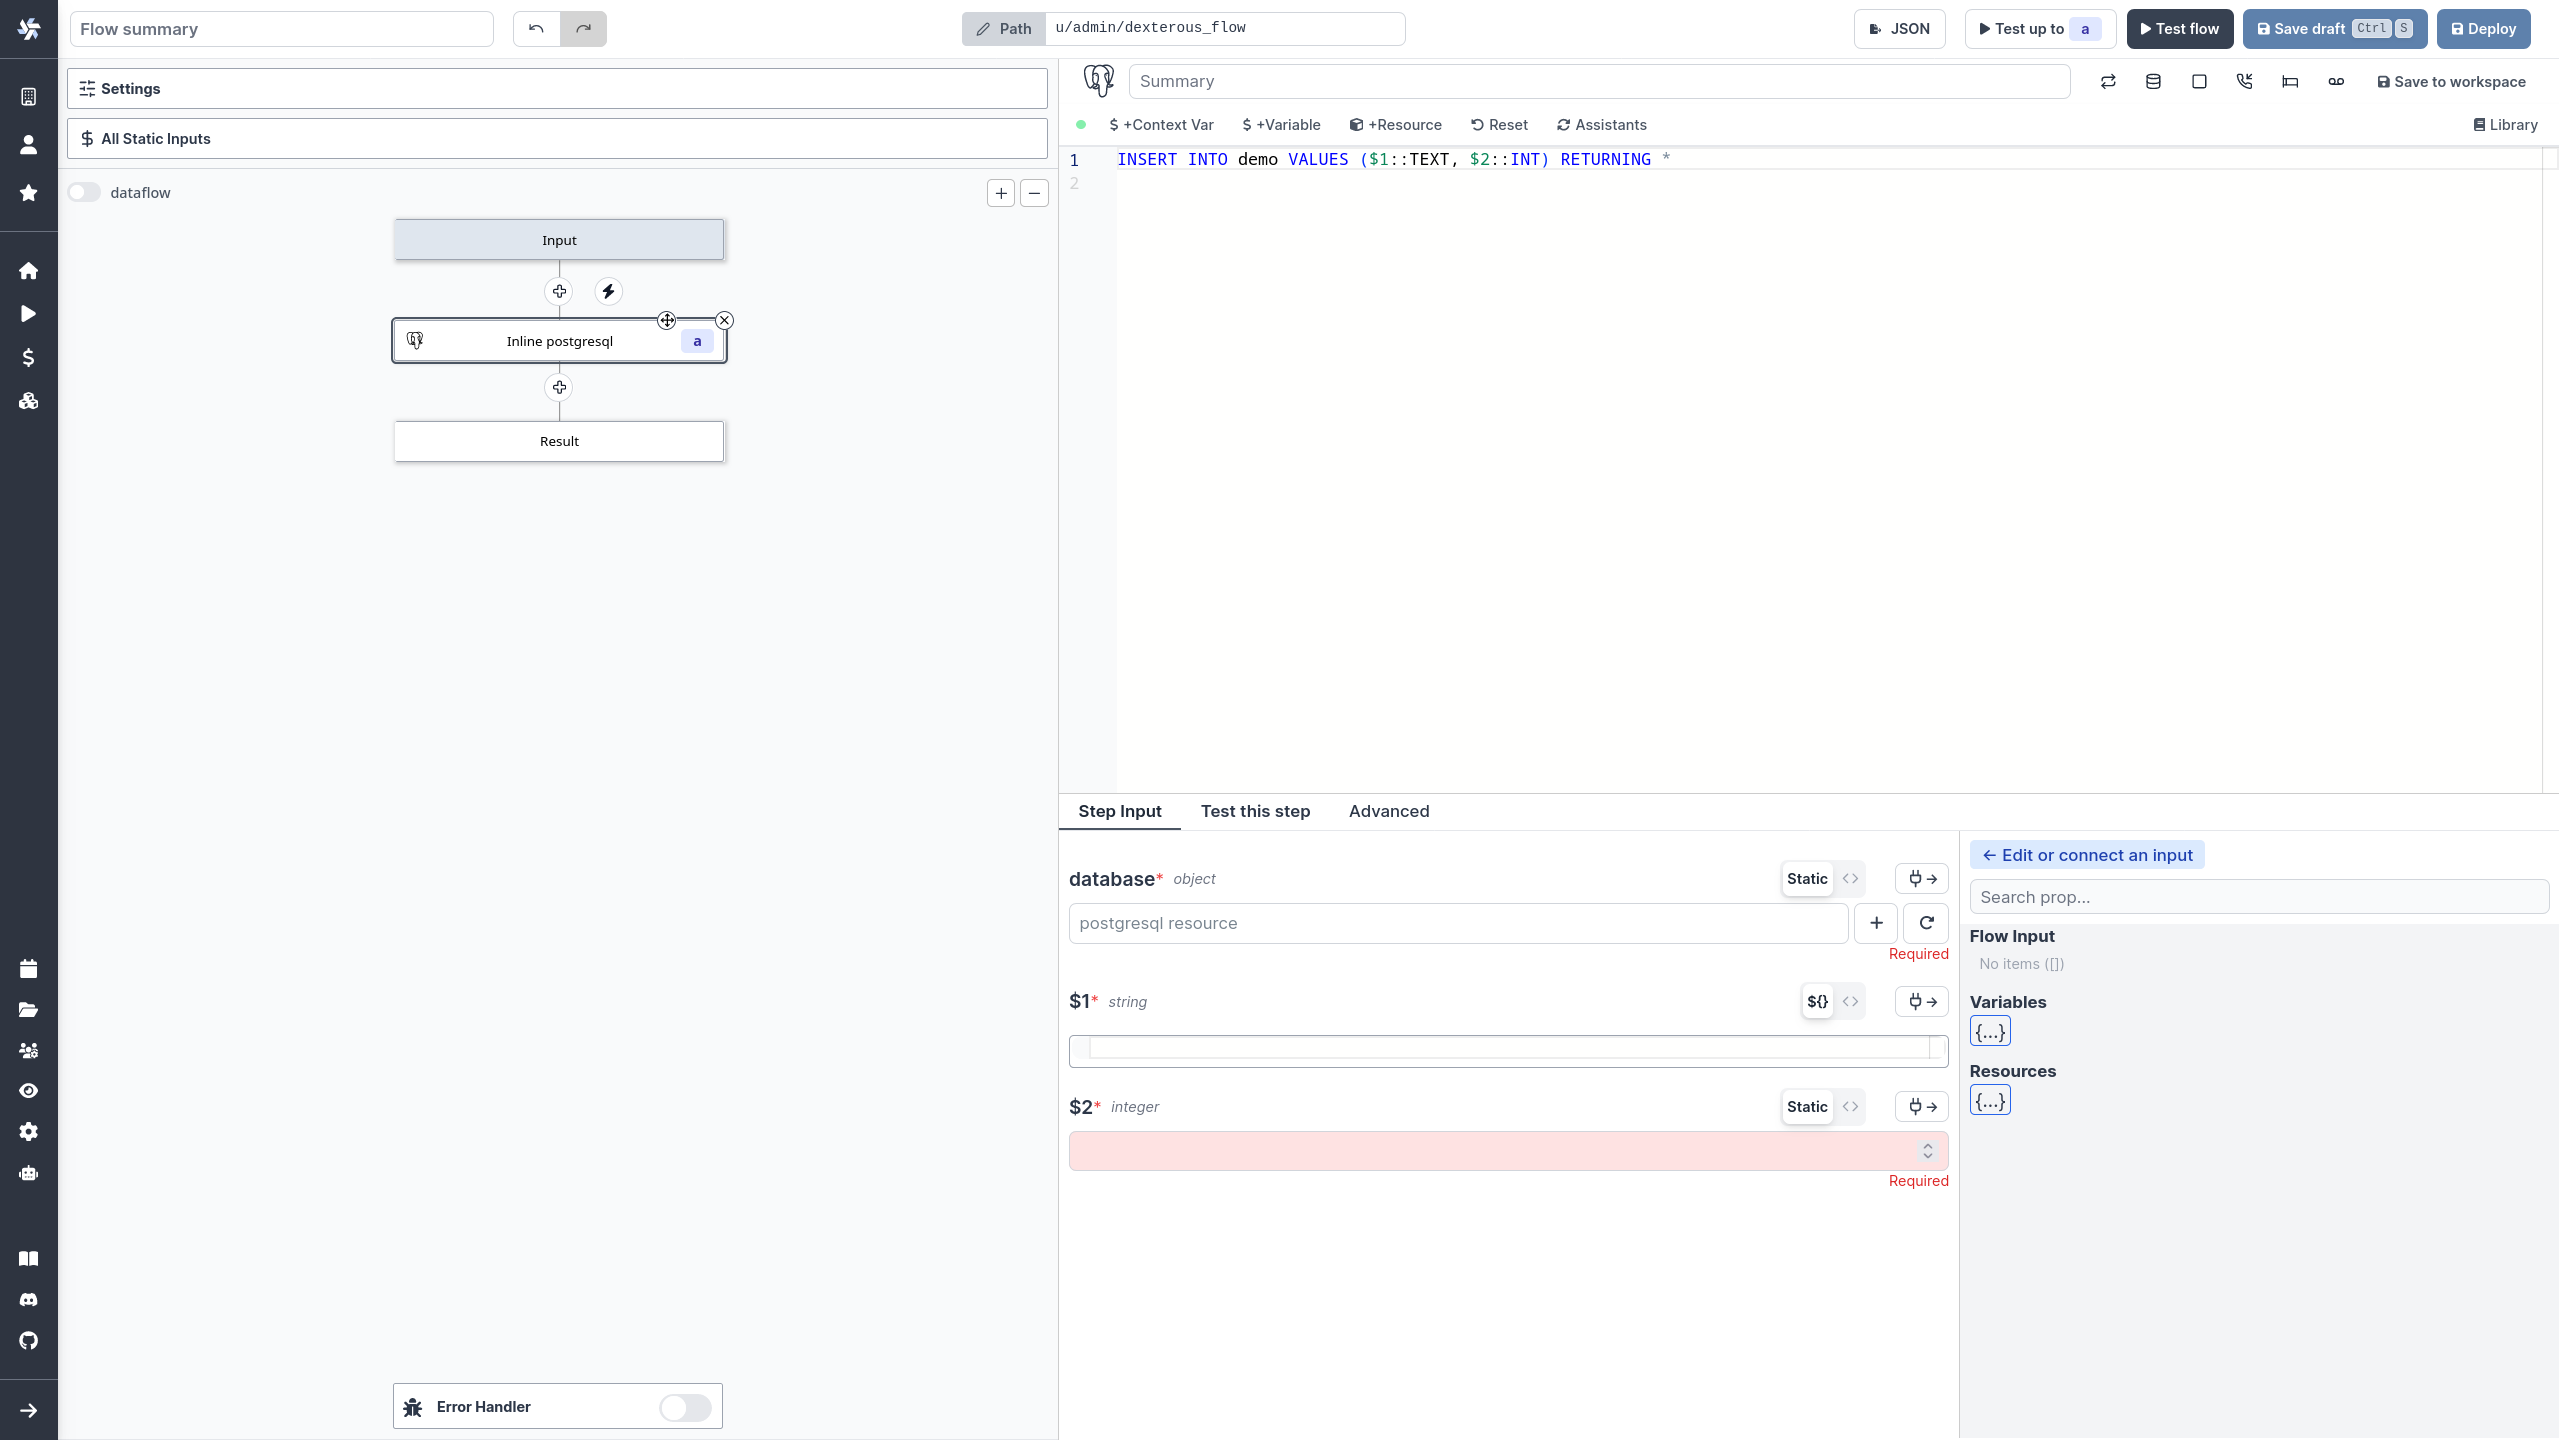Click the trigger lightning bolt icon
The width and height of the screenshot is (2559, 1440).
(x=608, y=292)
